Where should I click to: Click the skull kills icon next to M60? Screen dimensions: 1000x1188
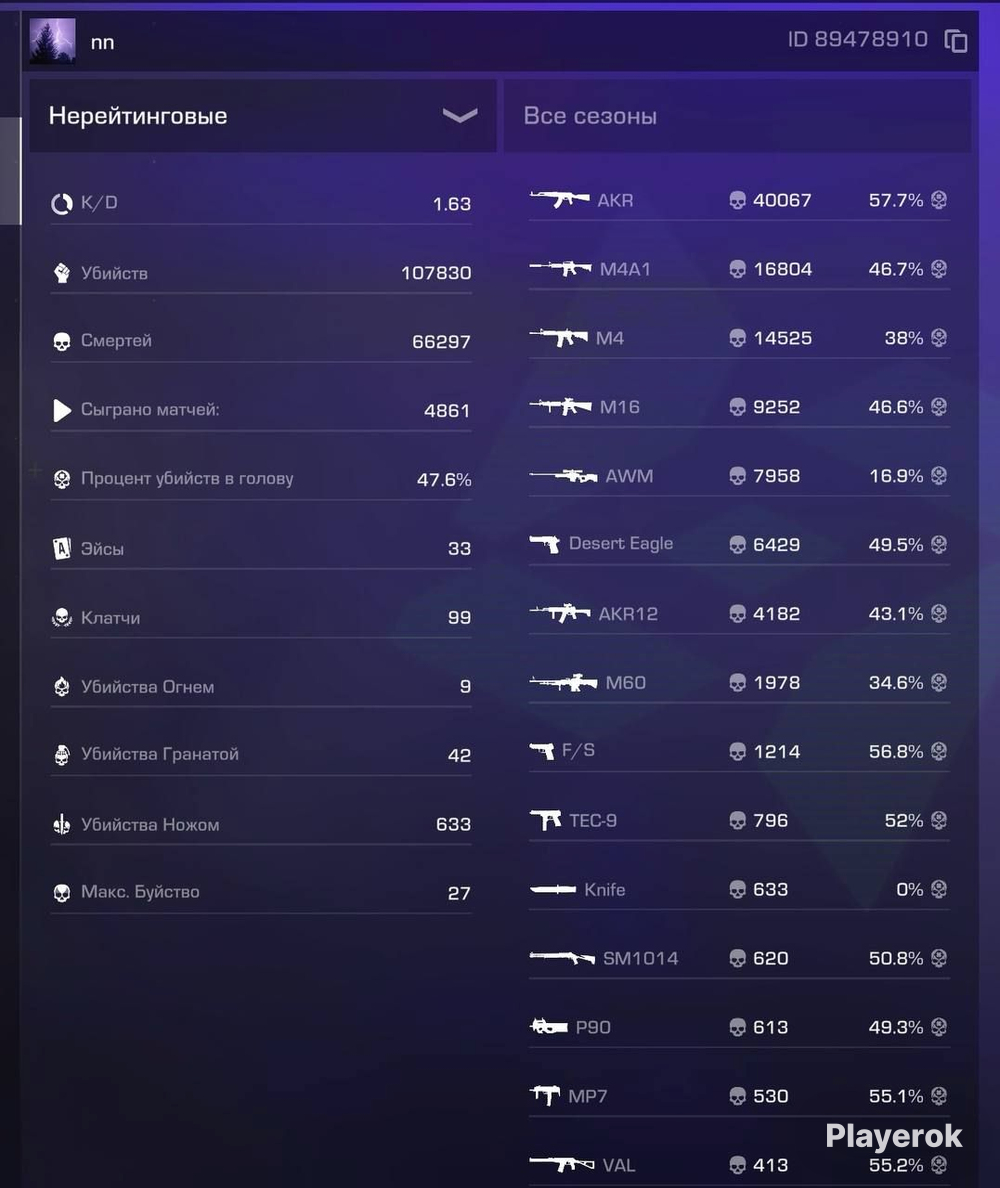coord(737,683)
